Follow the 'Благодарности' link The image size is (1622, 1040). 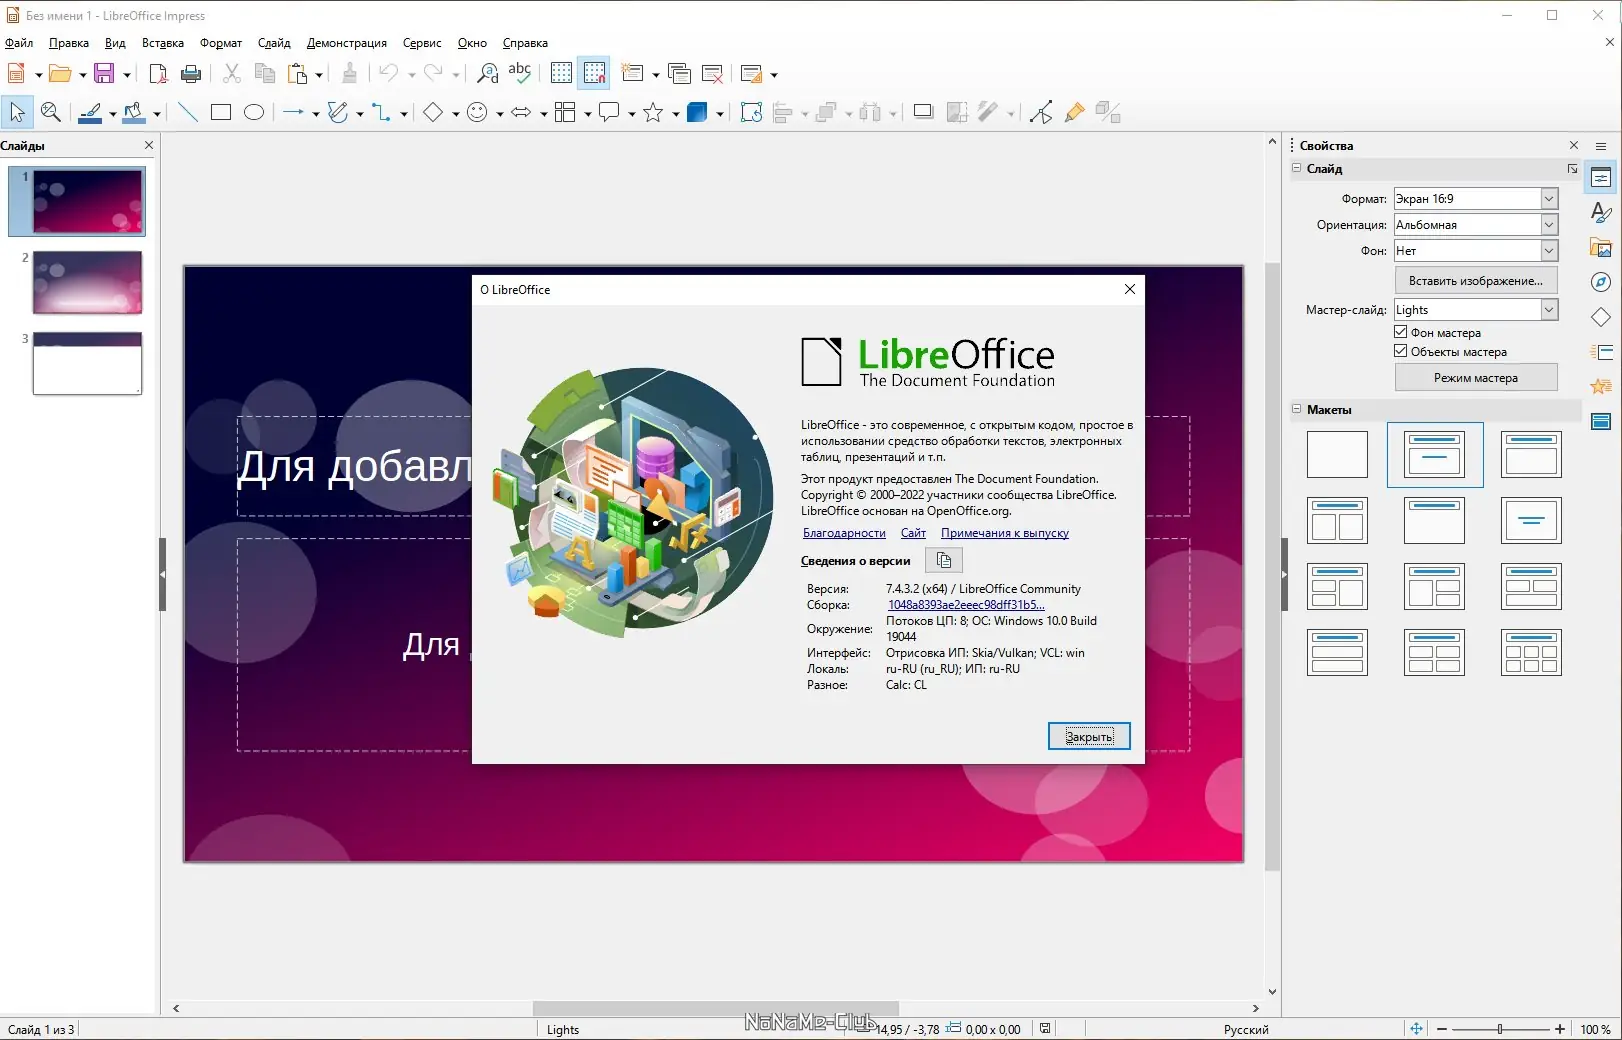pos(844,533)
